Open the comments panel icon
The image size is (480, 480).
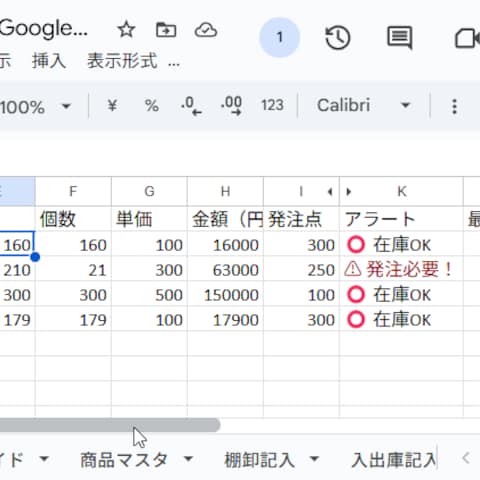(400, 38)
